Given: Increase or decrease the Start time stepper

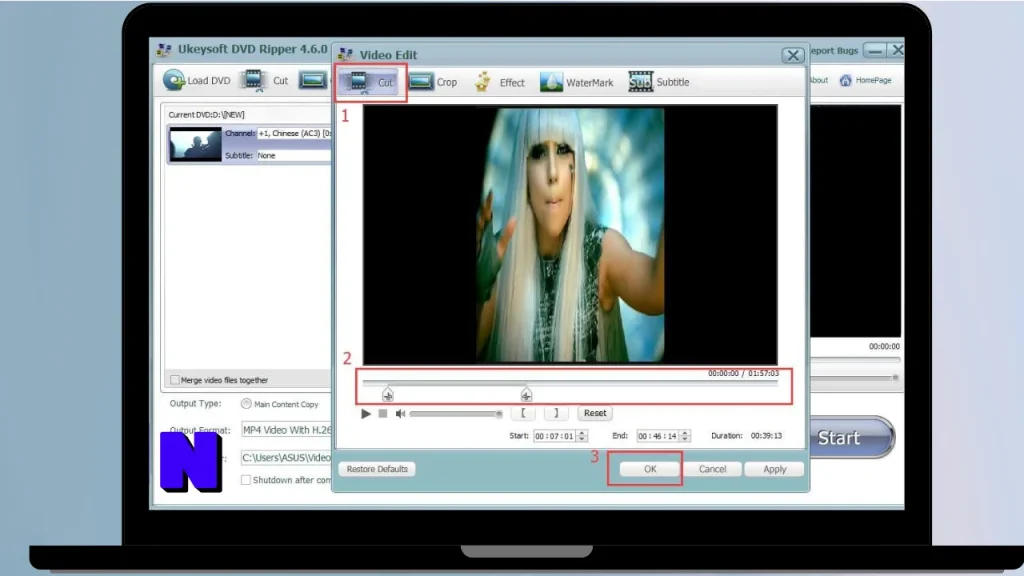Looking at the screenshot, I should click(x=582, y=436).
